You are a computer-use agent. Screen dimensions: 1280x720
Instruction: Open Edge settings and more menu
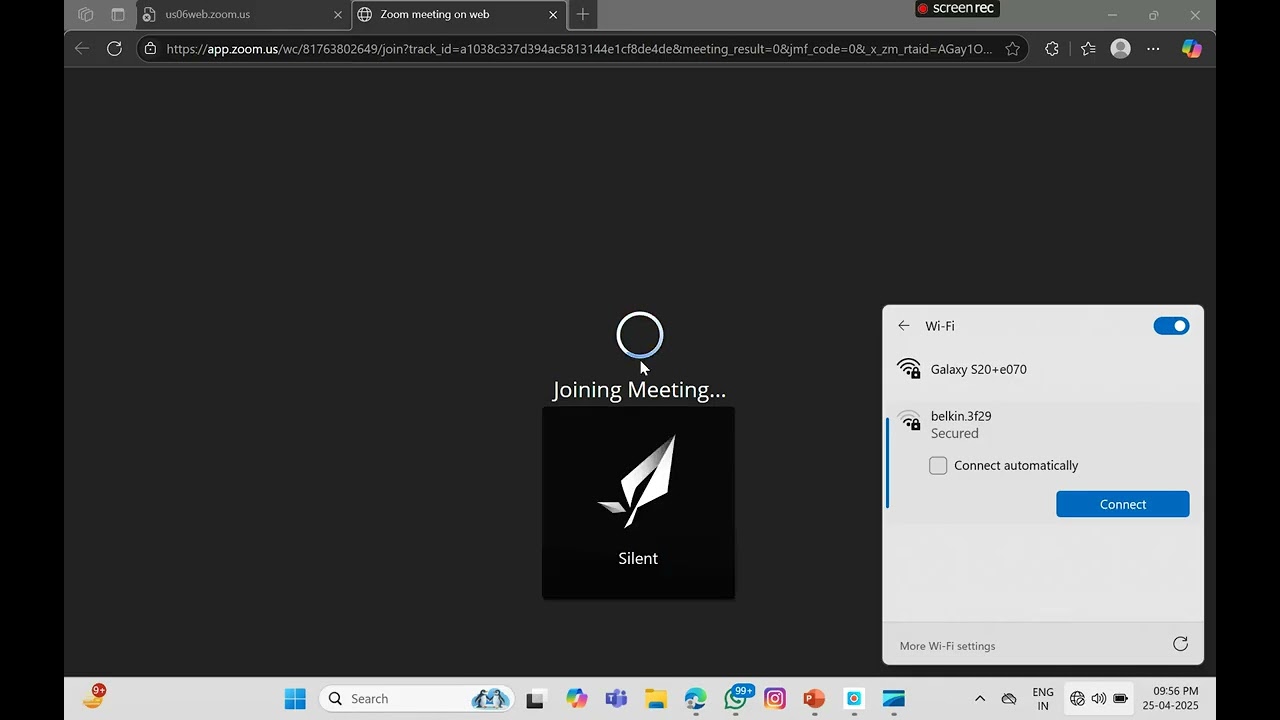click(x=1153, y=48)
